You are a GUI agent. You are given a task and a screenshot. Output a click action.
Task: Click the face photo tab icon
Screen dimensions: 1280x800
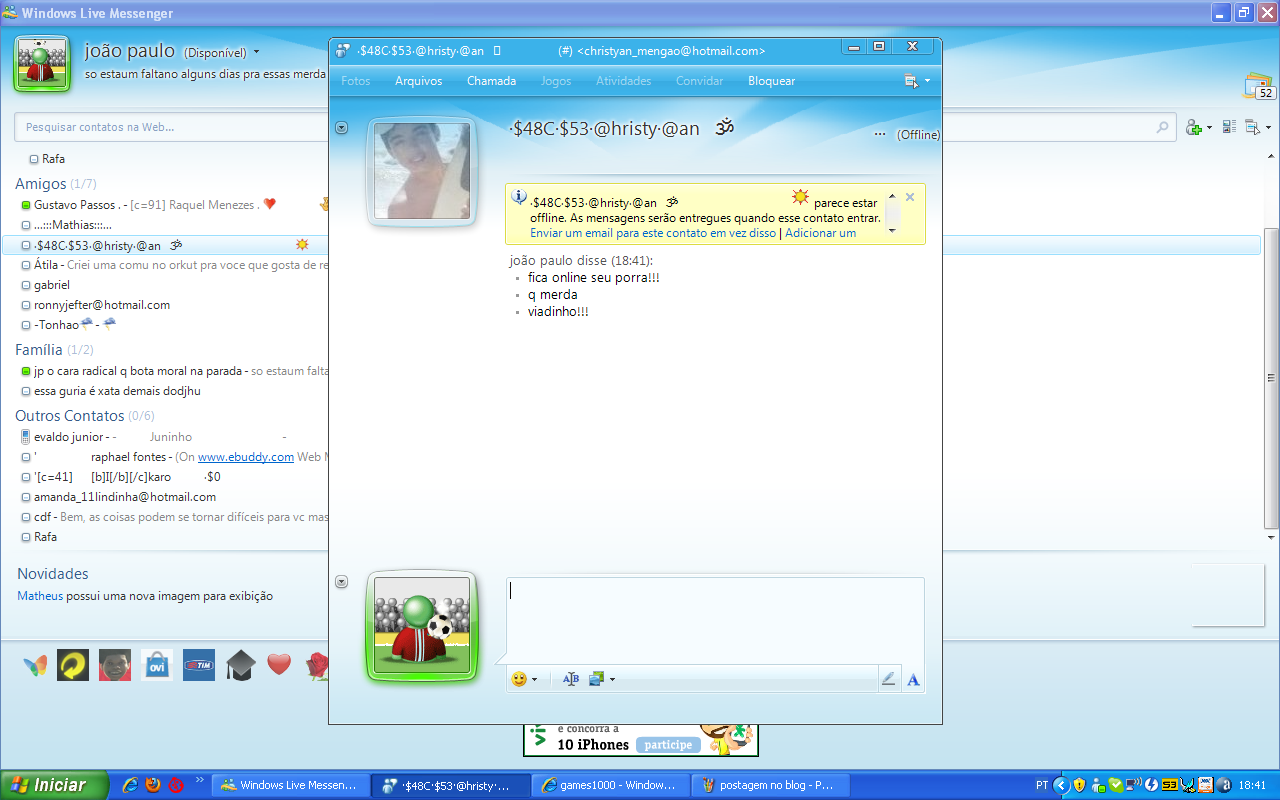pyautogui.click(x=115, y=666)
